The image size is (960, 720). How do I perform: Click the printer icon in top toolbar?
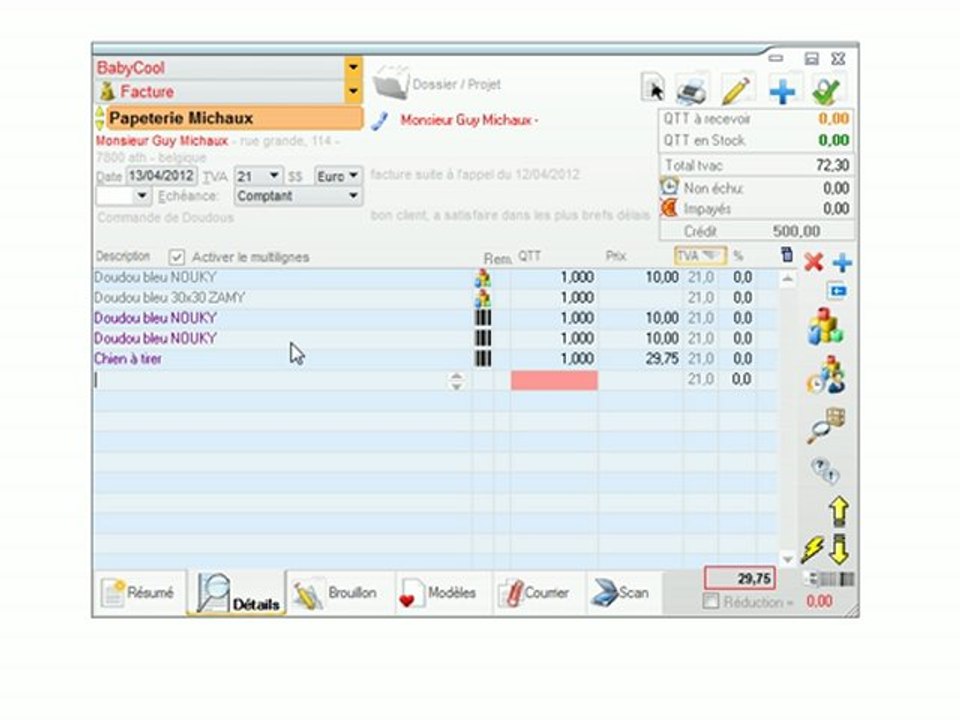[x=693, y=90]
